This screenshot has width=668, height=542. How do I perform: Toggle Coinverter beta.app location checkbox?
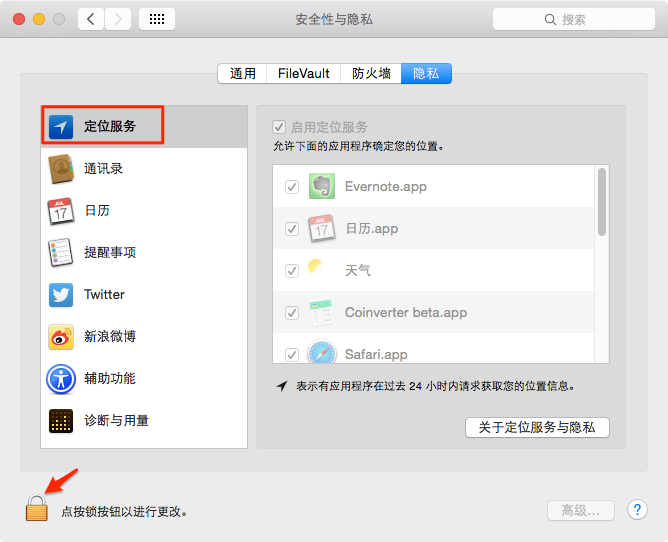point(292,313)
